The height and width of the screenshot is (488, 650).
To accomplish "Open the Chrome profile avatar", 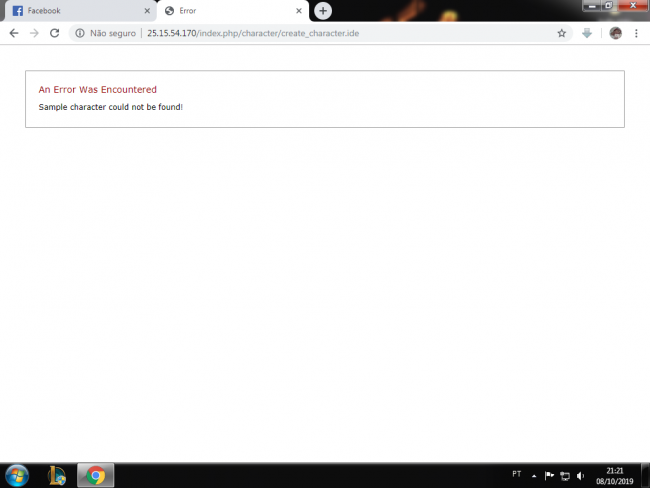I will [x=615, y=33].
